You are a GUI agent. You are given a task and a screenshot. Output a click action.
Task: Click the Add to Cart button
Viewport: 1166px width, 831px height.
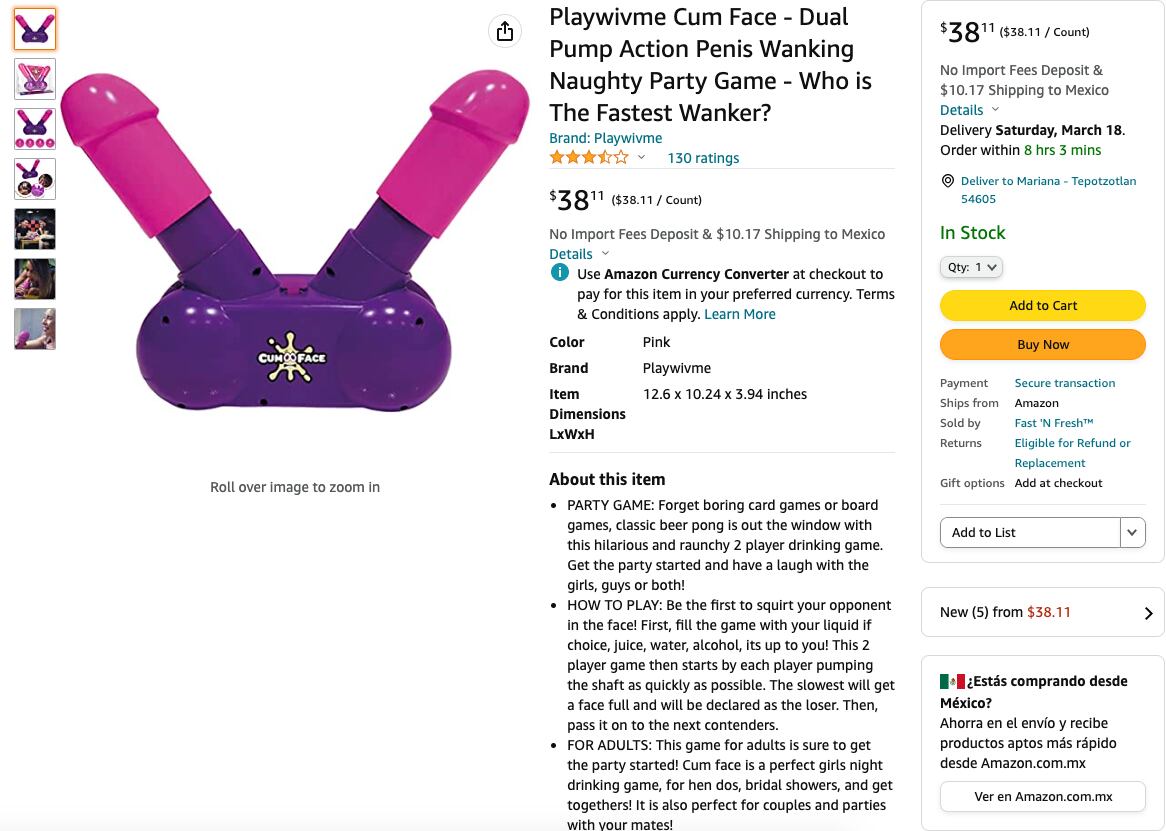[x=1042, y=305]
